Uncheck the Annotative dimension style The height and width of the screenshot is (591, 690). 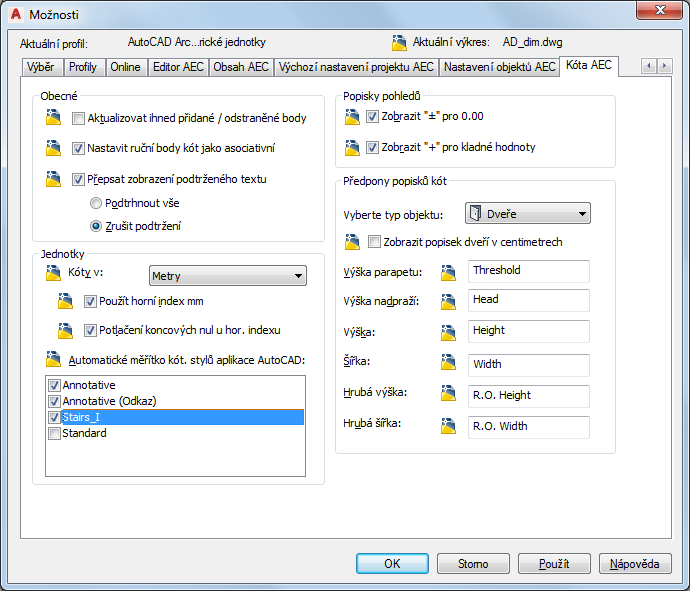tap(54, 385)
